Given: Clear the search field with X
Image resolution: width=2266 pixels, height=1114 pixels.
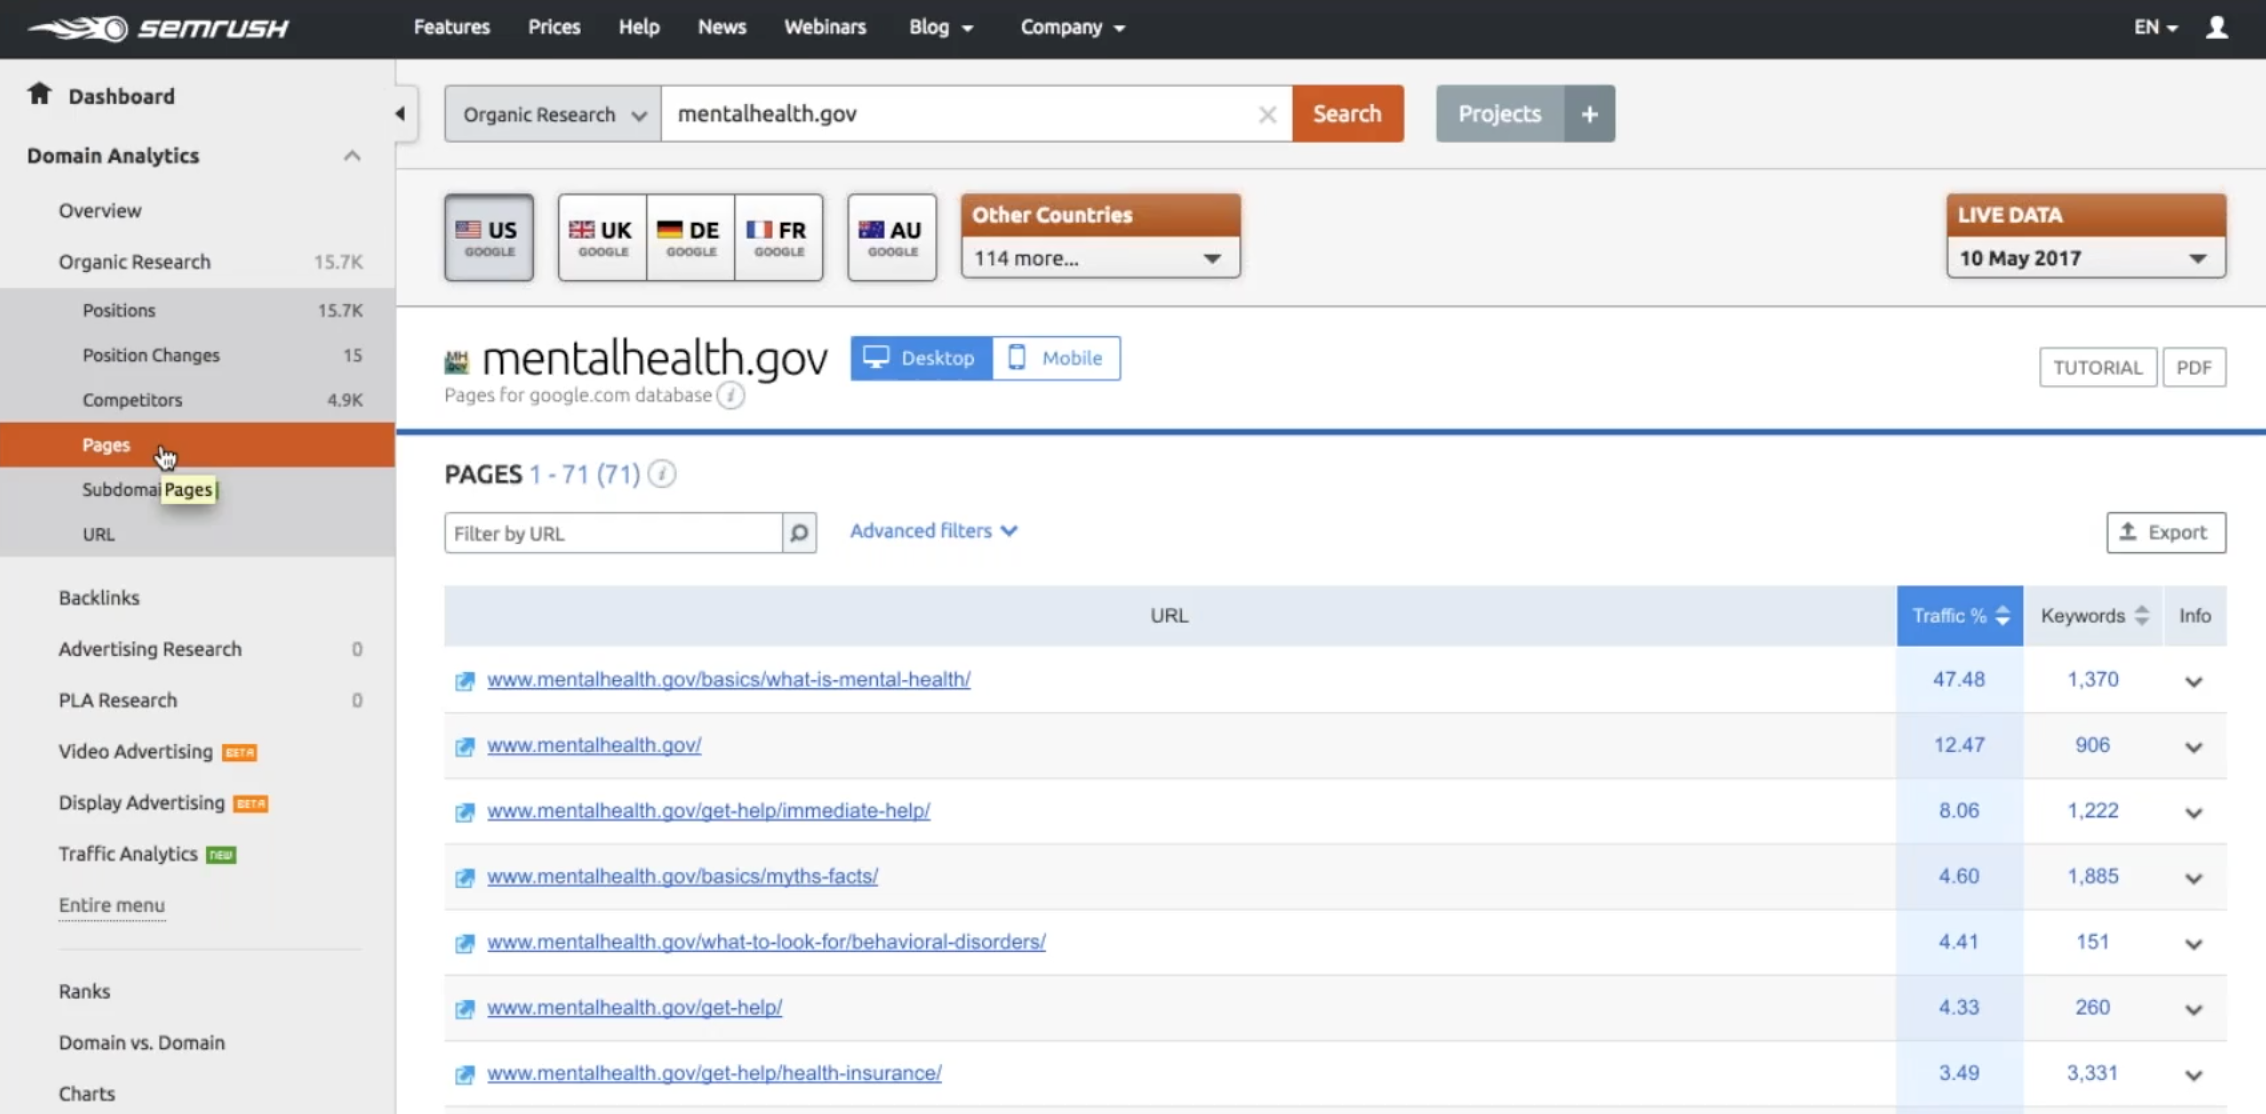Looking at the screenshot, I should tap(1267, 114).
